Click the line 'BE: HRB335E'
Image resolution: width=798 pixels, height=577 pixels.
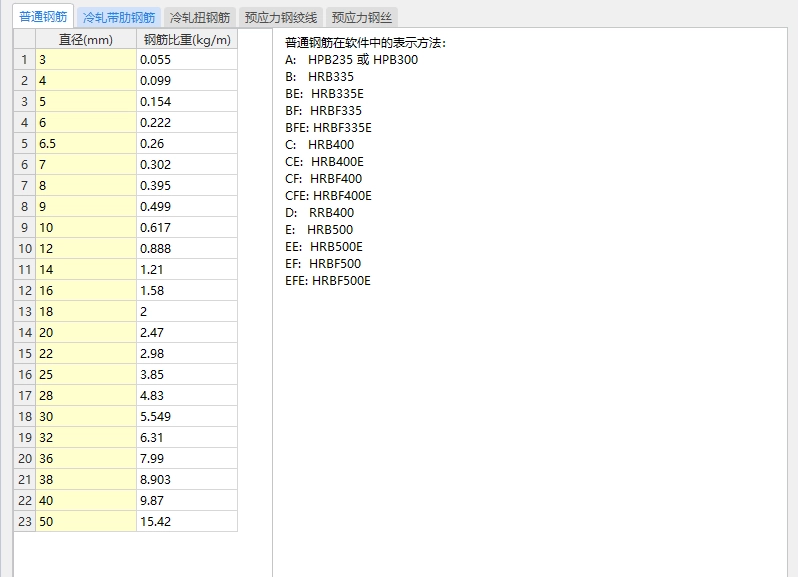(x=324, y=94)
